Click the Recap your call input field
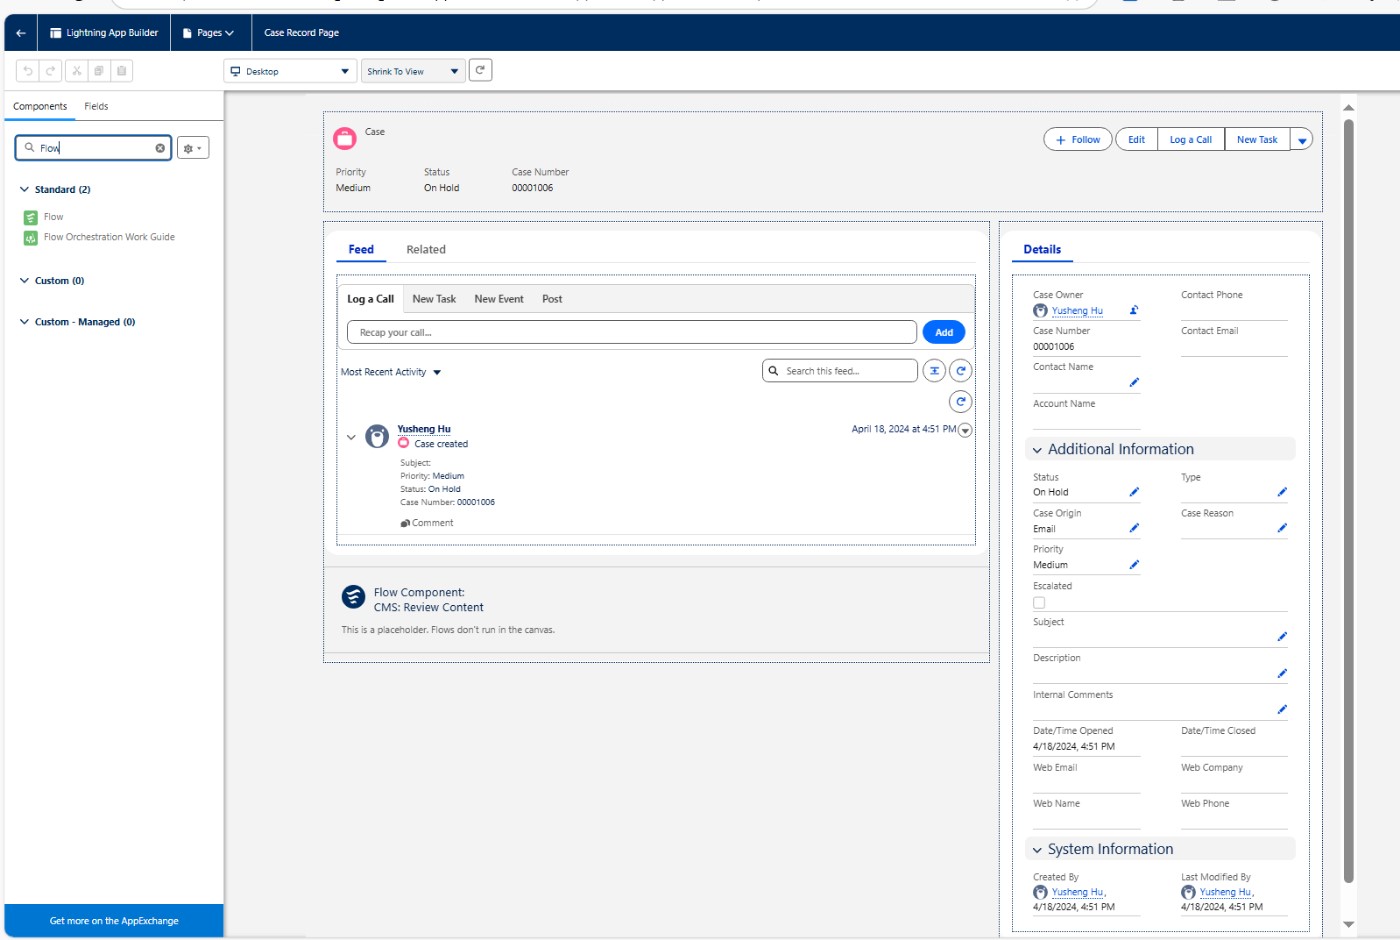The width and height of the screenshot is (1400, 940). point(632,332)
